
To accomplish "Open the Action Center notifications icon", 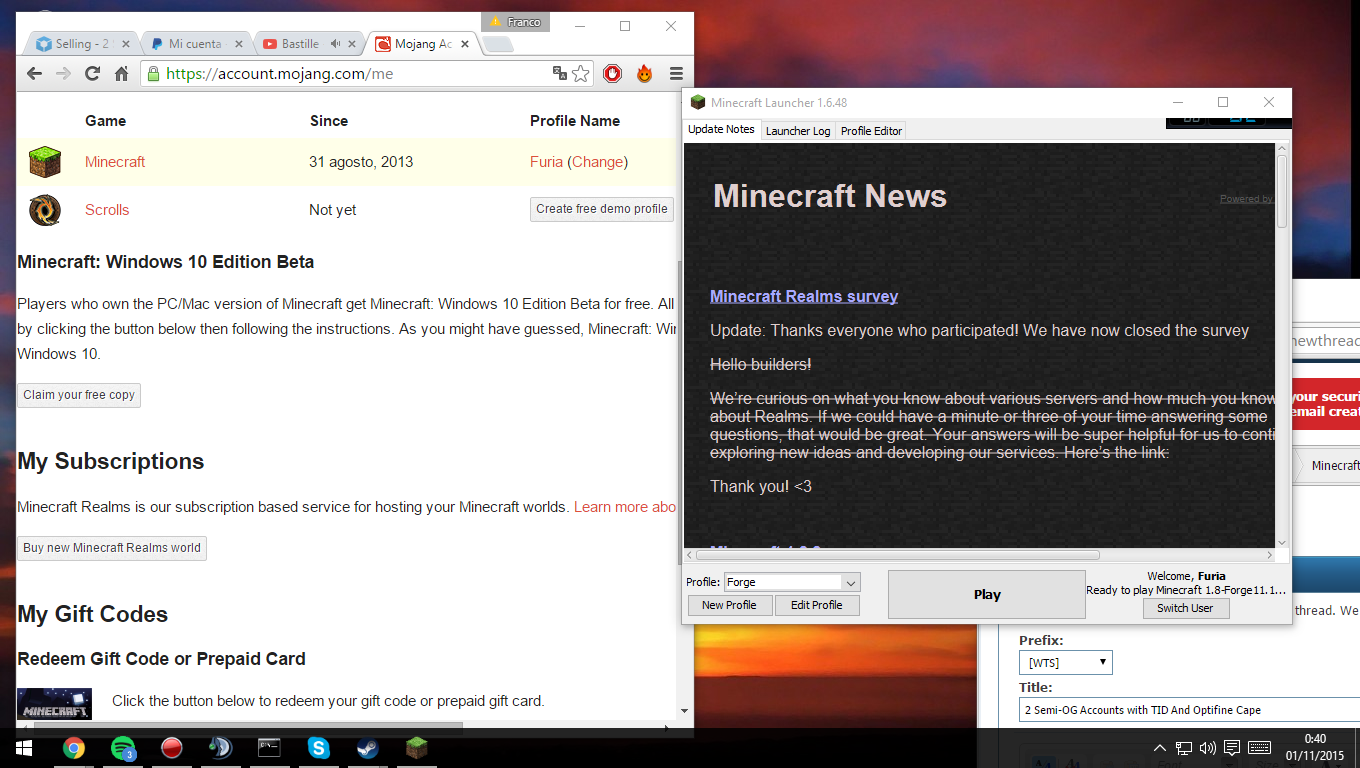I will pos(1232,747).
